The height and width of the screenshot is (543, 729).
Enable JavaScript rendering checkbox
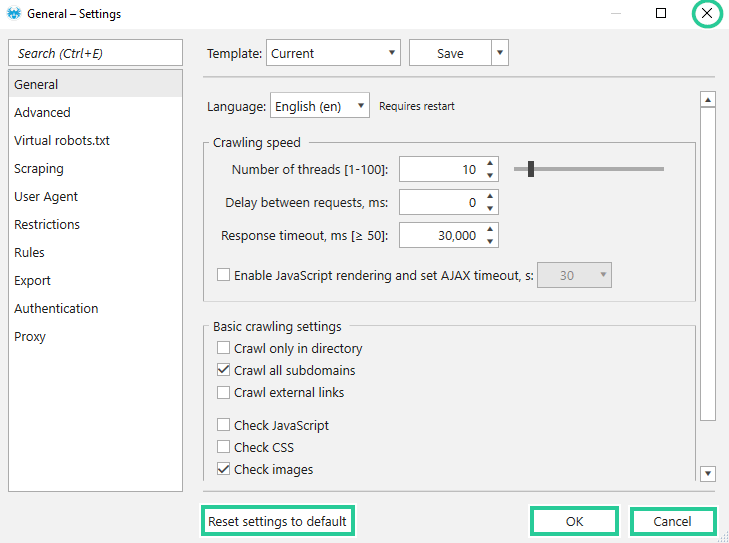(224, 275)
